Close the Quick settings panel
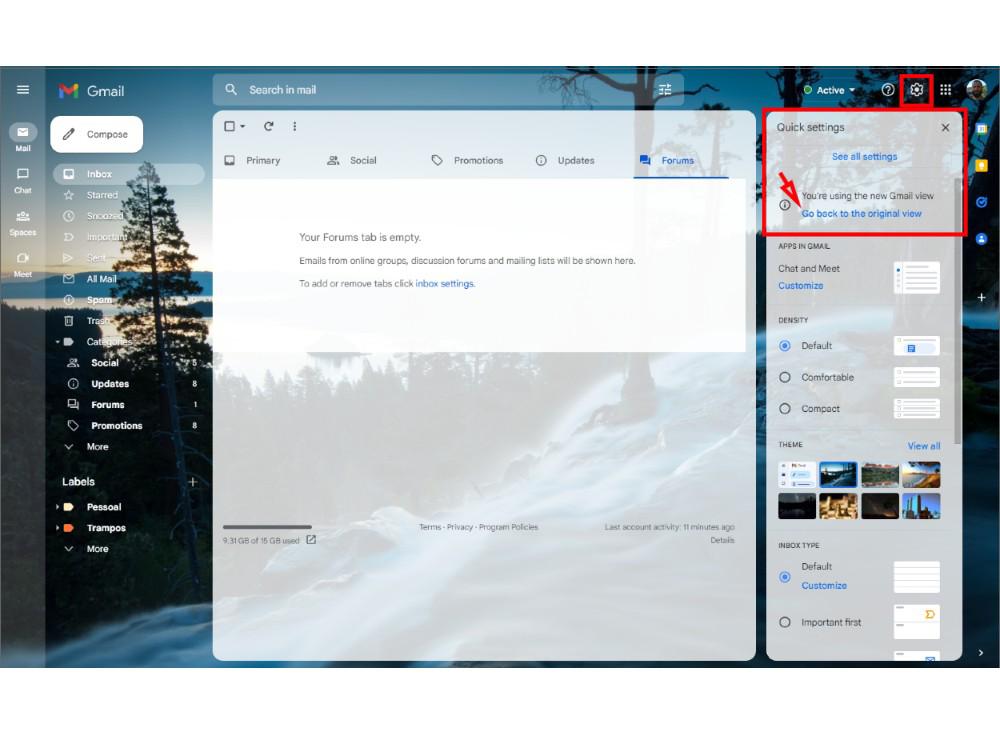This screenshot has width=1000, height=734. (x=945, y=128)
